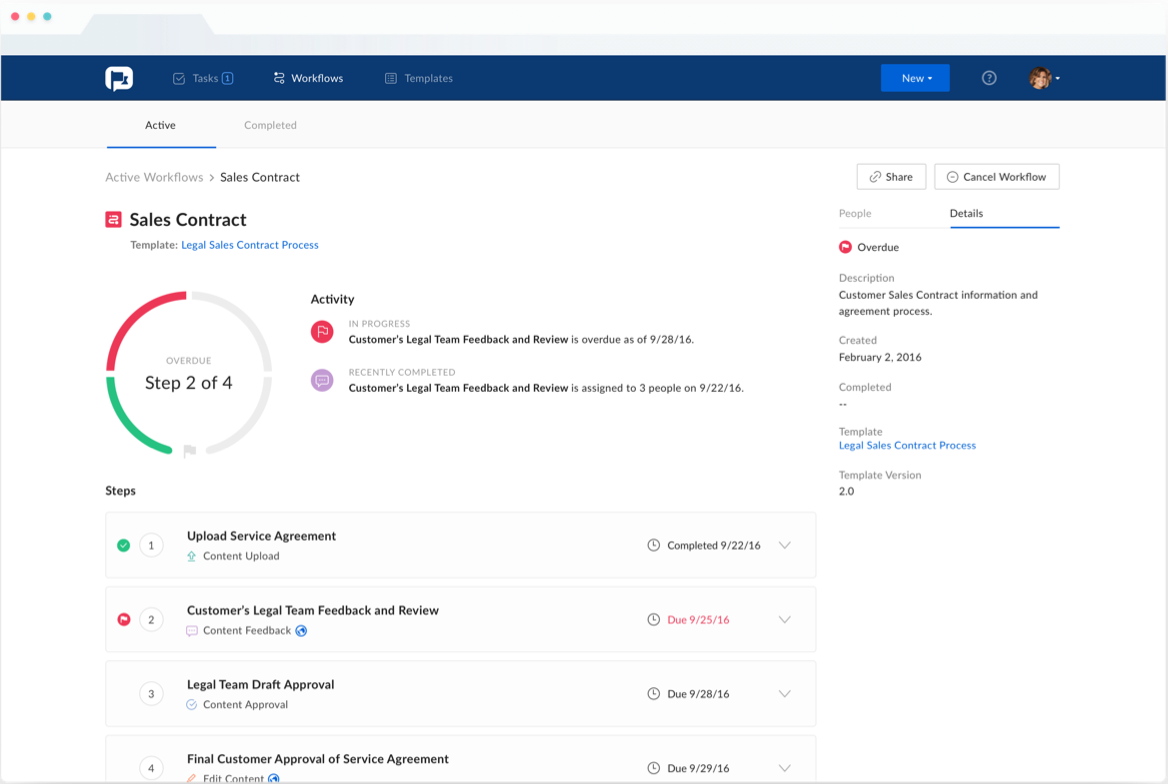Expand the Customer's Legal Team Feedback step

(785, 619)
